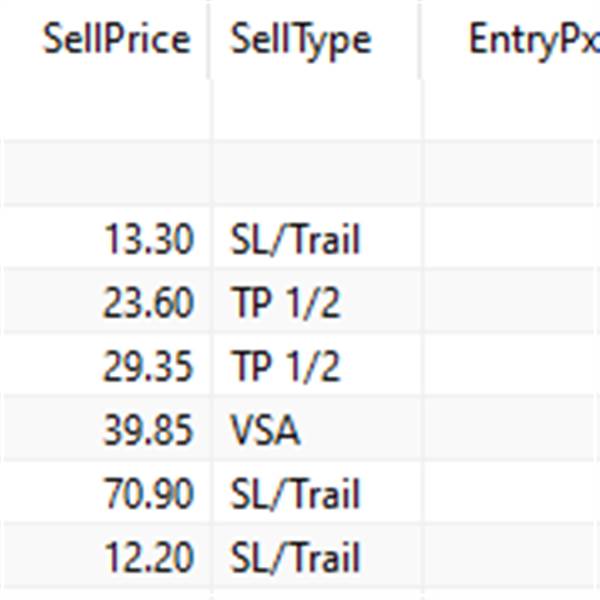The image size is (600, 600).
Task: Click TP 1/2 in the 23.60 row
Action: 285,303
